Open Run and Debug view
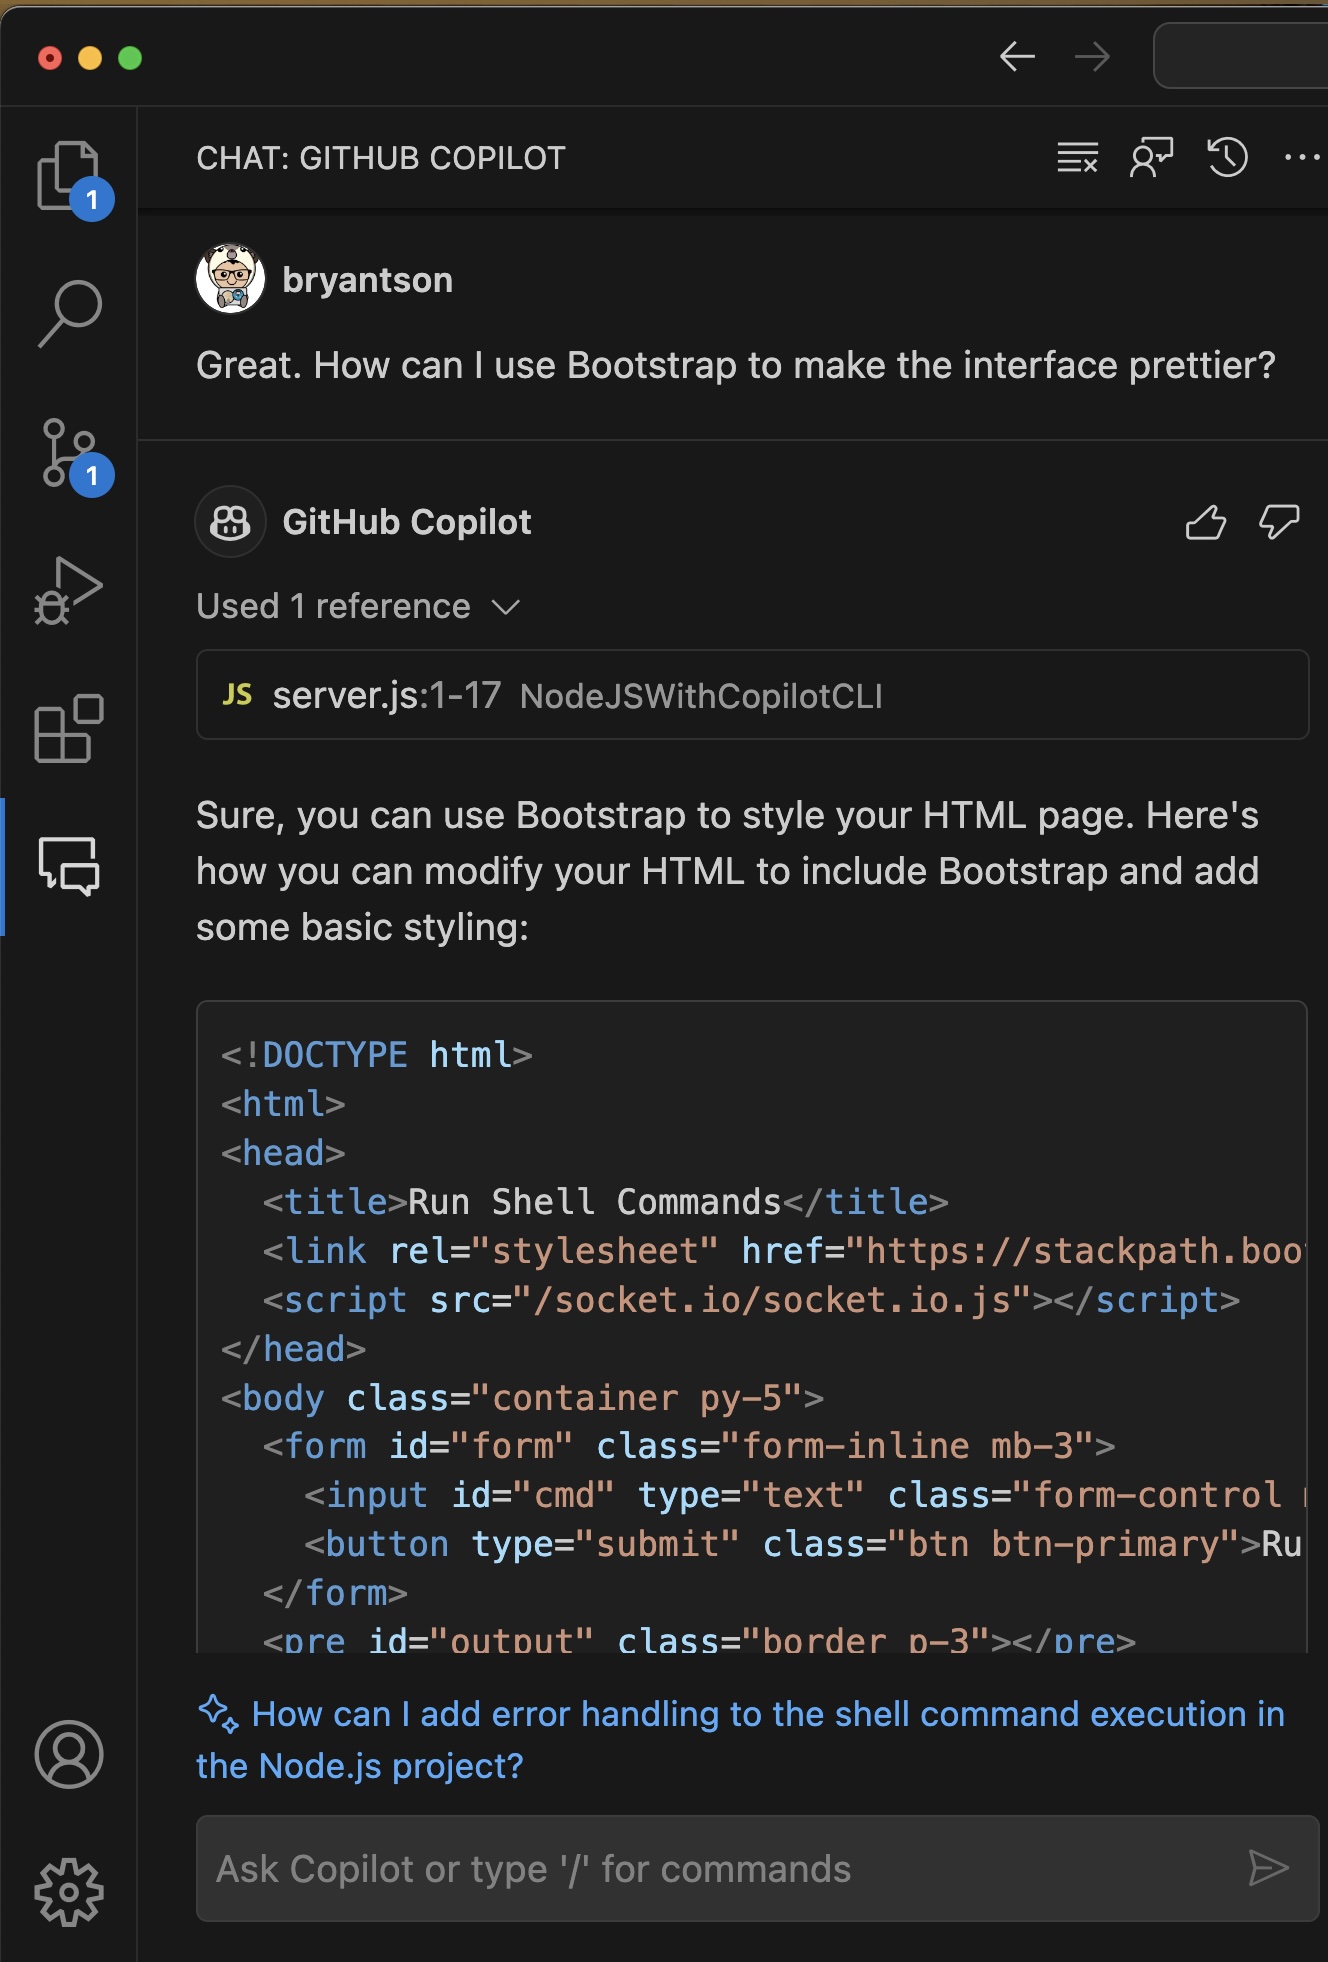The width and height of the screenshot is (1328, 1962). (69, 591)
